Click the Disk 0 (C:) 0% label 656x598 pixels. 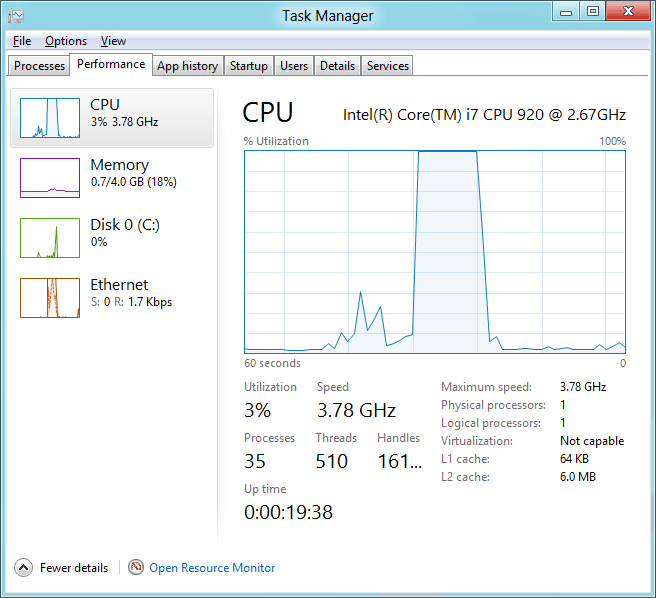(99, 242)
